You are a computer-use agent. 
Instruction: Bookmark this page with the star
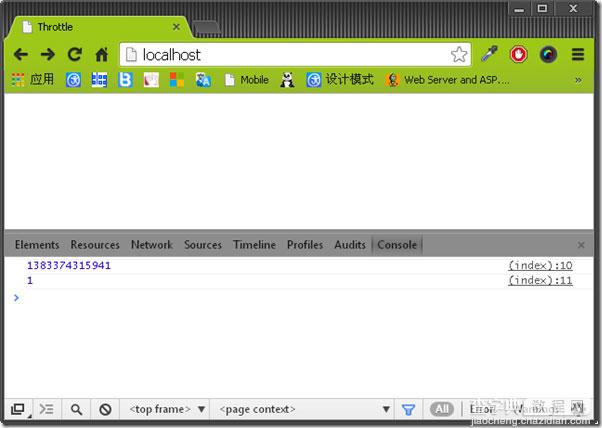pos(459,55)
